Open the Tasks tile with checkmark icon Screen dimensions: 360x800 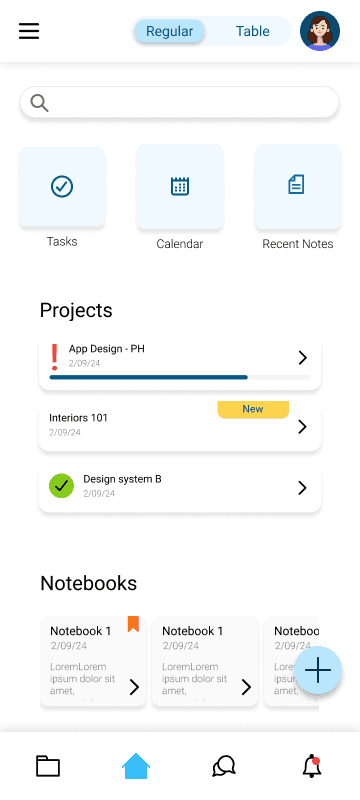click(x=62, y=187)
